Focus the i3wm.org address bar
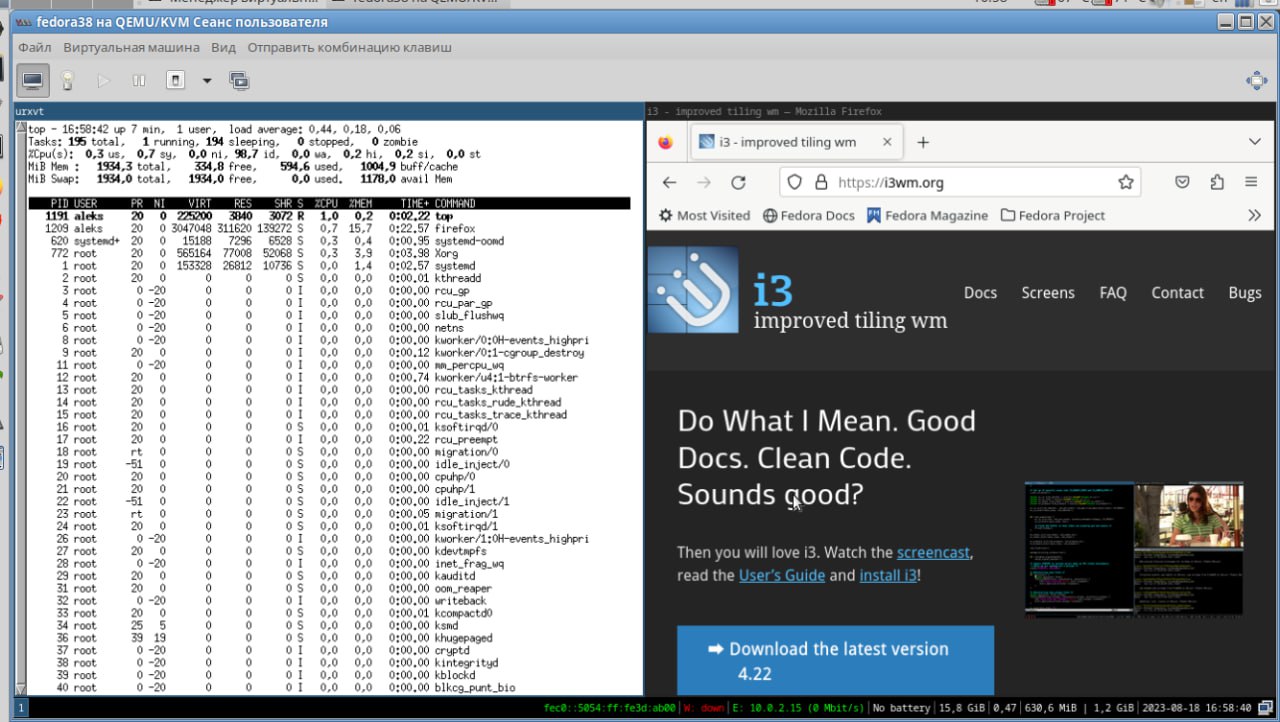Viewport: 1280px width, 722px height. coord(960,182)
